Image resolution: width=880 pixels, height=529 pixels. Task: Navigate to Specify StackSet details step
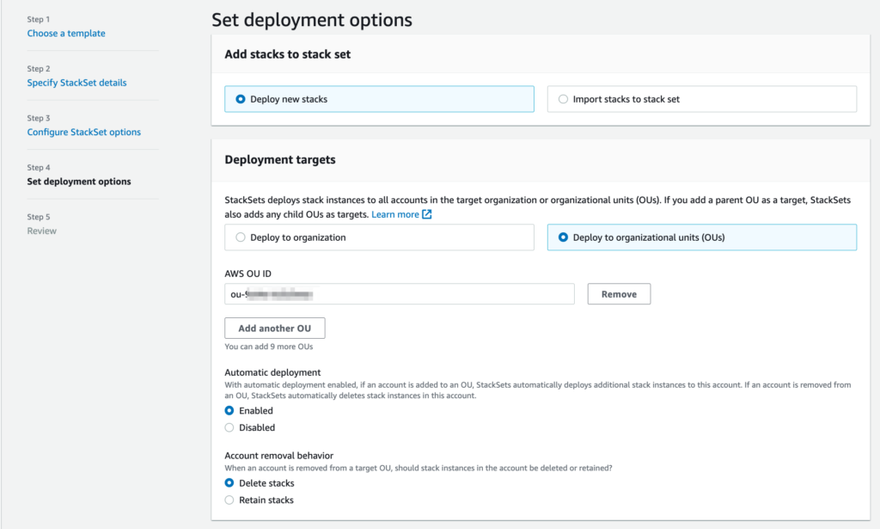pyautogui.click(x=77, y=83)
